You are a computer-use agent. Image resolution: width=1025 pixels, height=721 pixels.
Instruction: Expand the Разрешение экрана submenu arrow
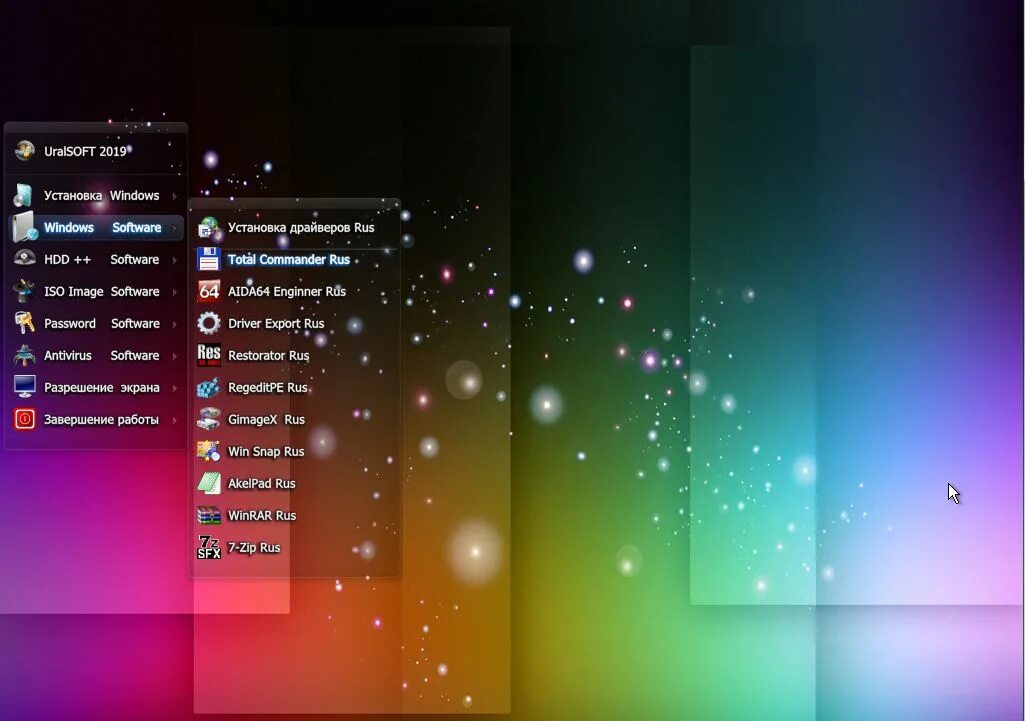point(175,388)
